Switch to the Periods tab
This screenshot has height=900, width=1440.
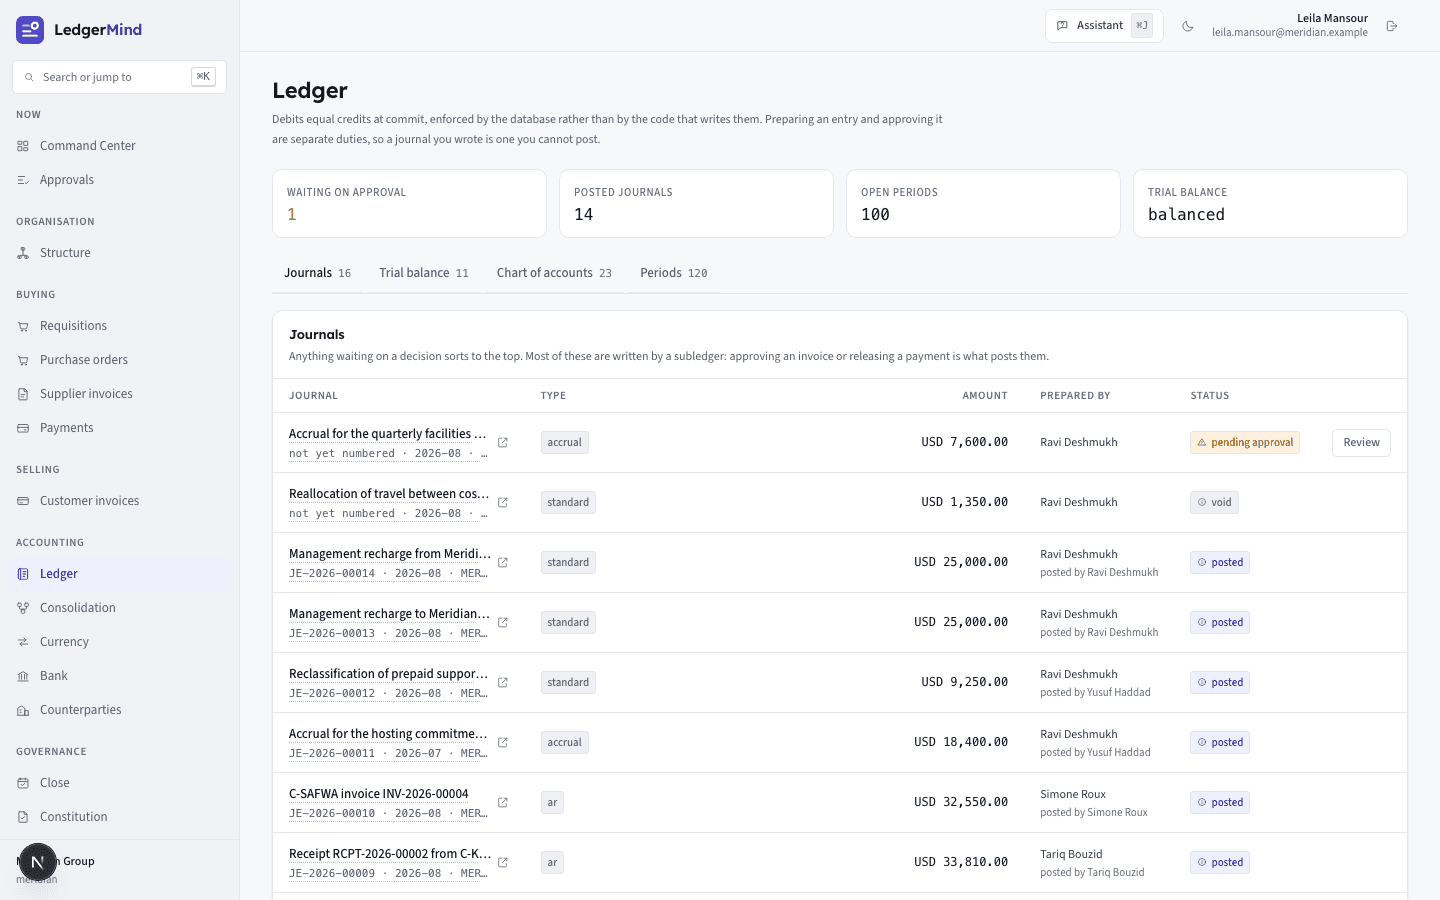click(674, 273)
